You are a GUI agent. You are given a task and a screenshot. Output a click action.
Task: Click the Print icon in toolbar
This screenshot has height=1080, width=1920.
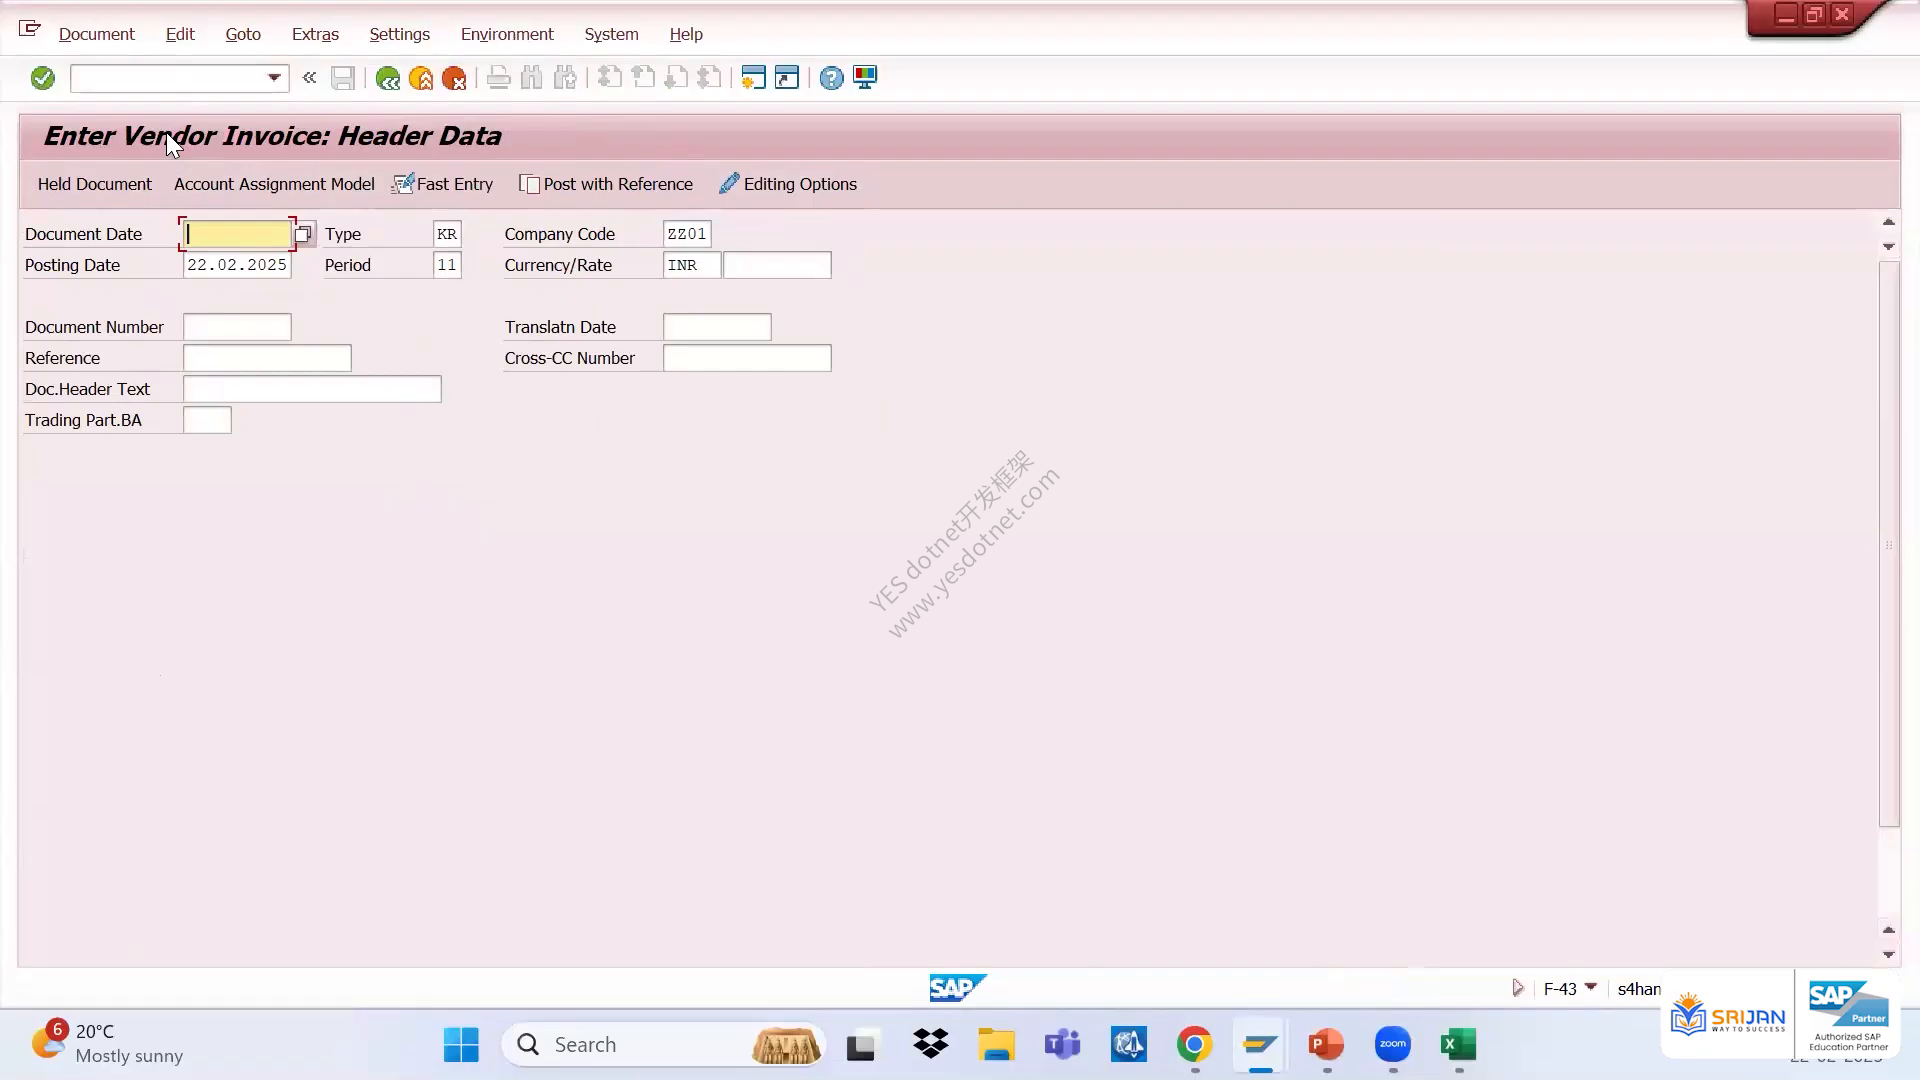point(498,78)
